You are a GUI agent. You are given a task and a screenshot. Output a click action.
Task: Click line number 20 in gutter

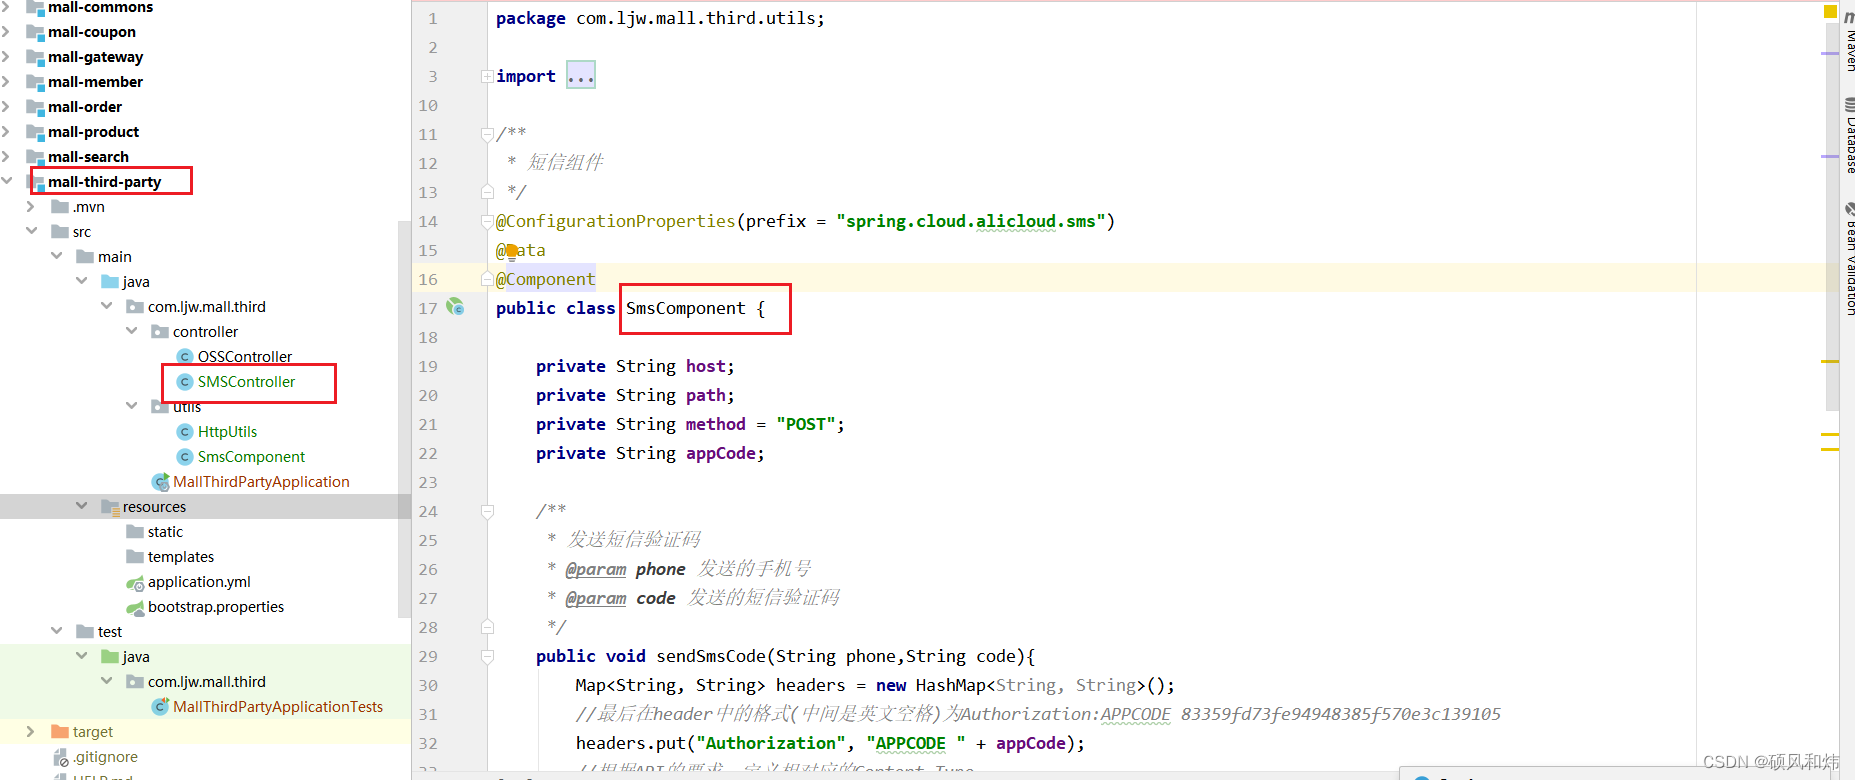click(x=428, y=395)
